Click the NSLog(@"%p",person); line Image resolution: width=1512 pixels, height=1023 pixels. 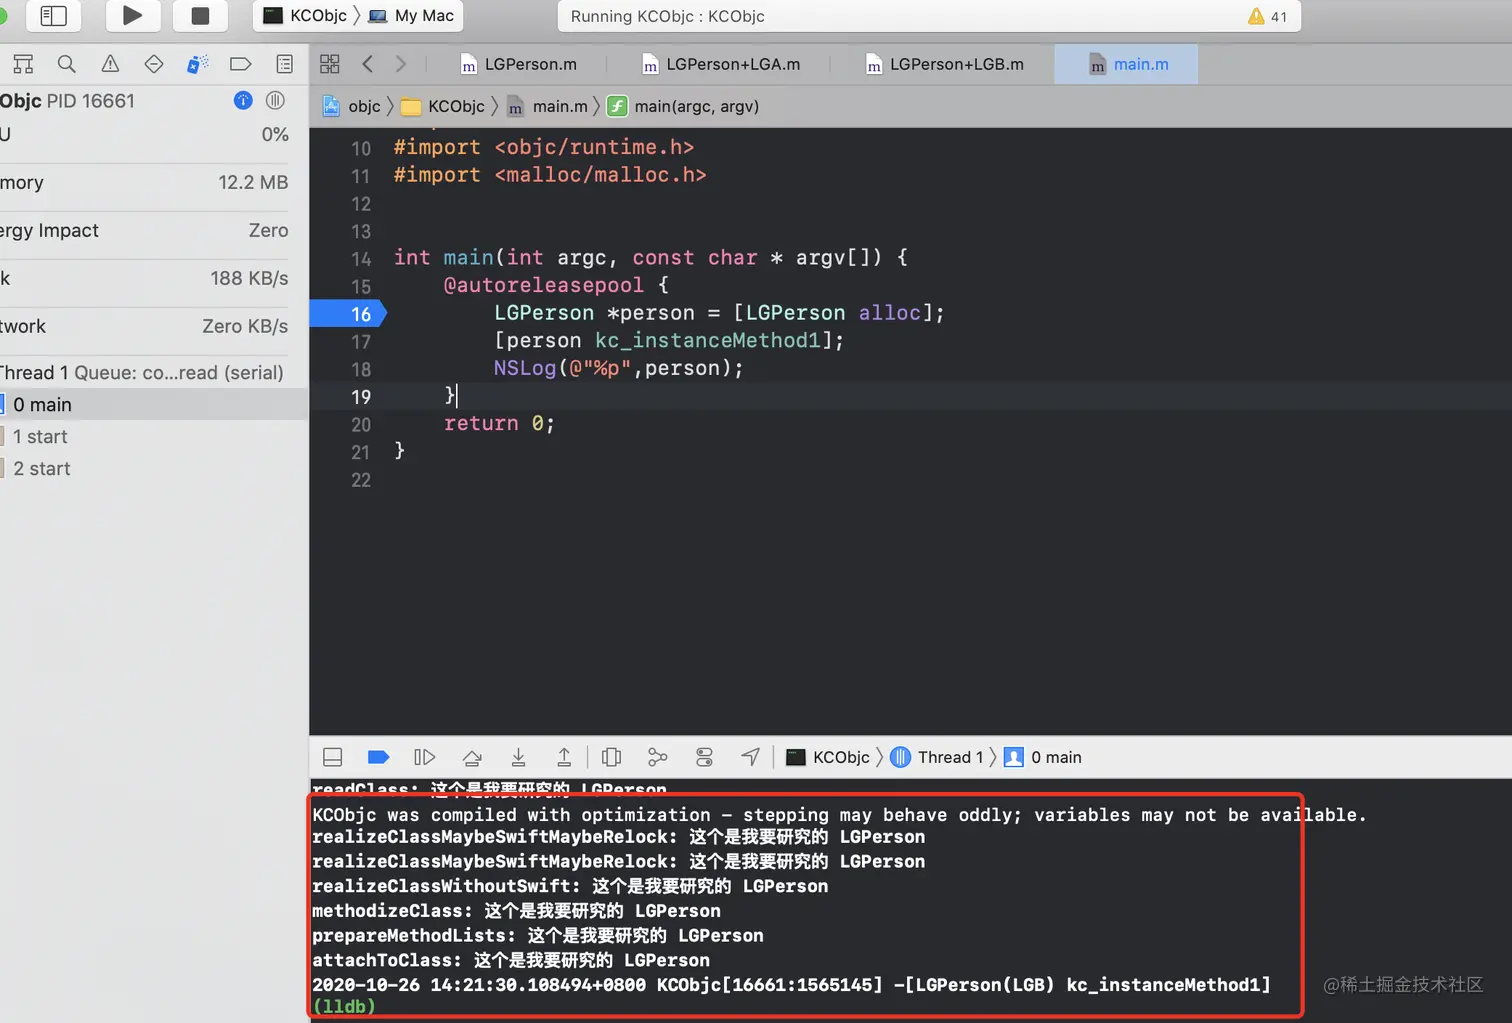(619, 368)
